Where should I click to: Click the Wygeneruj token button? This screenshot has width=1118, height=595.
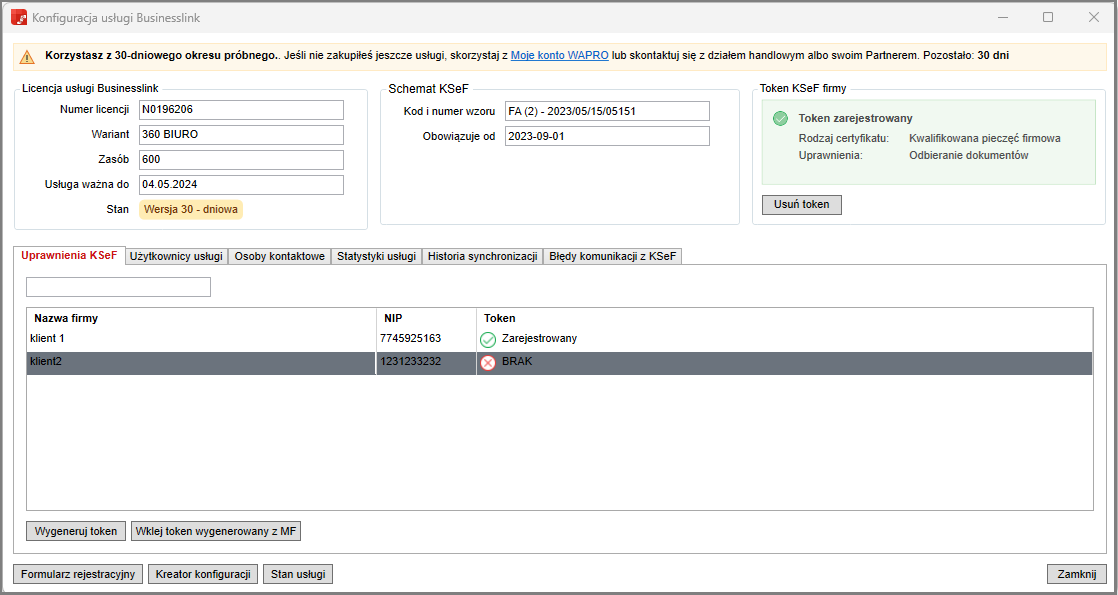pyautogui.click(x=76, y=532)
